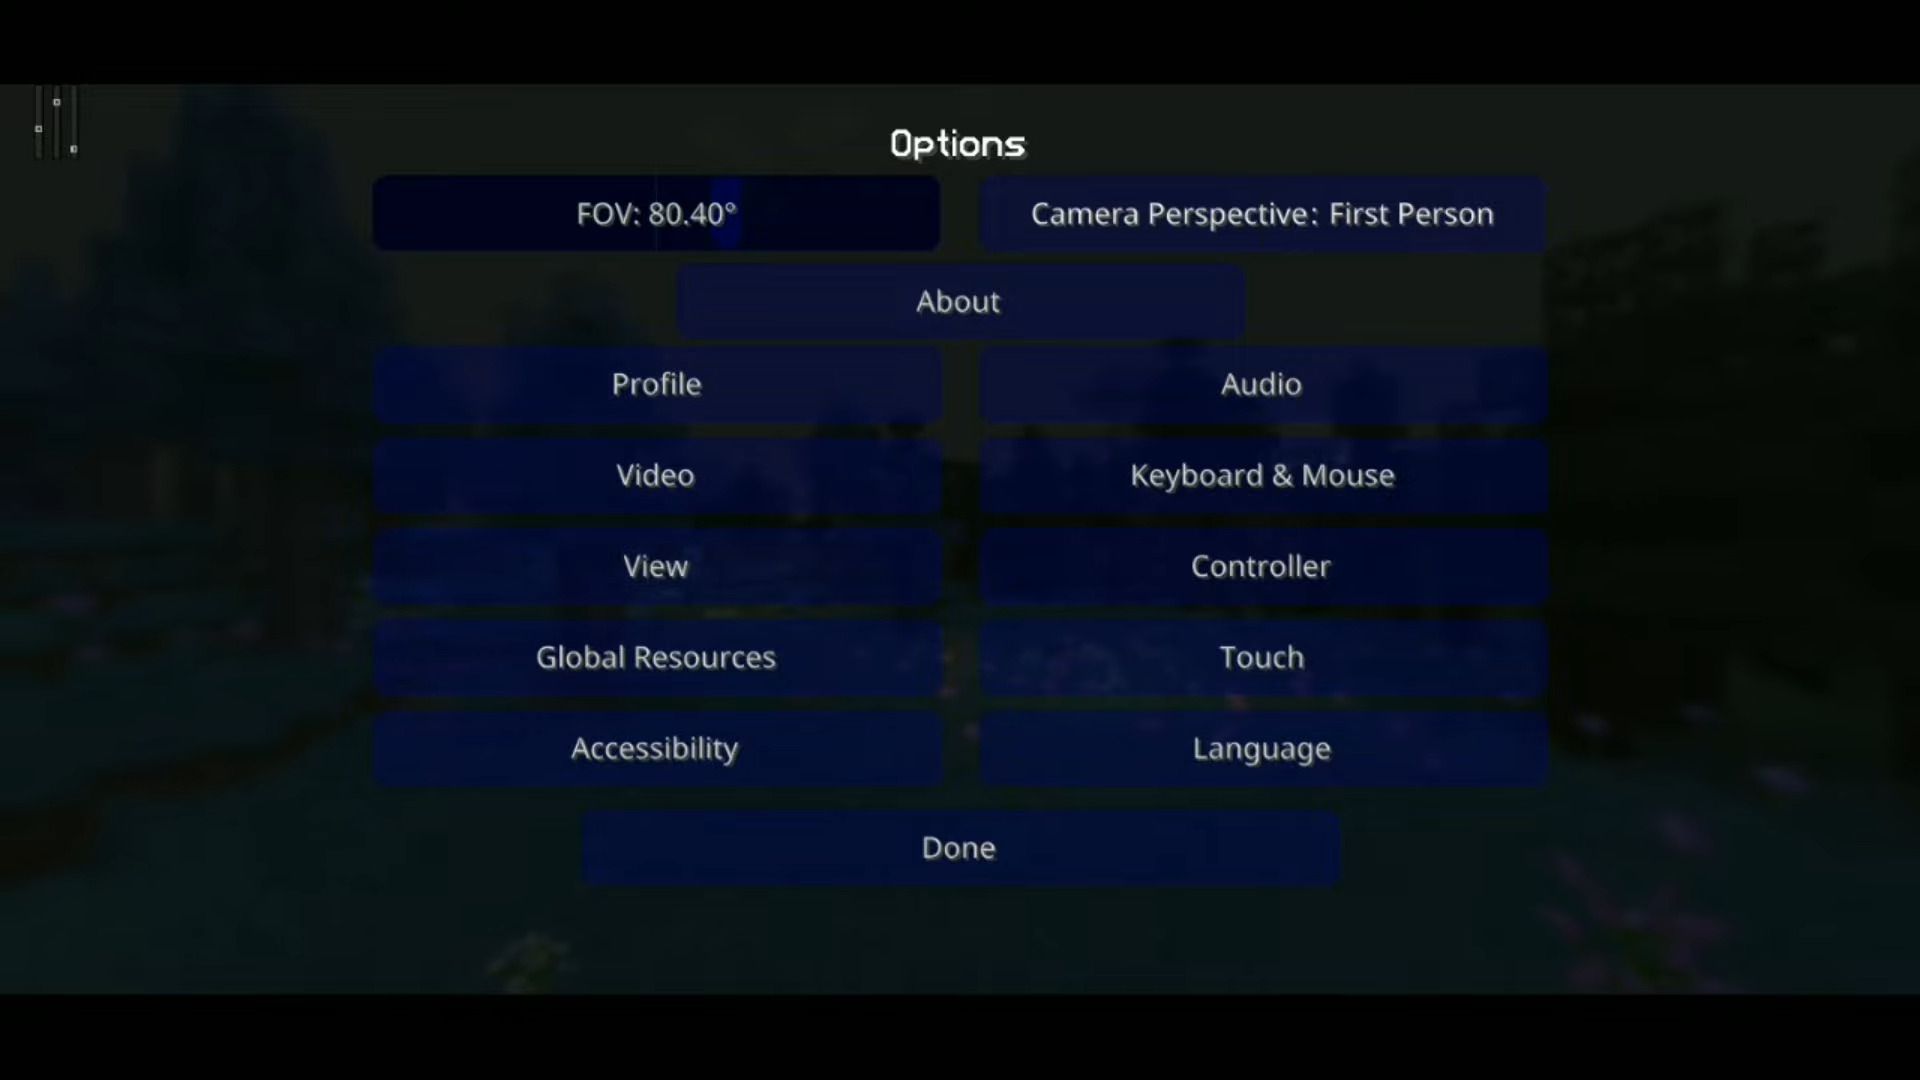Open the Audio settings panel

point(1261,382)
